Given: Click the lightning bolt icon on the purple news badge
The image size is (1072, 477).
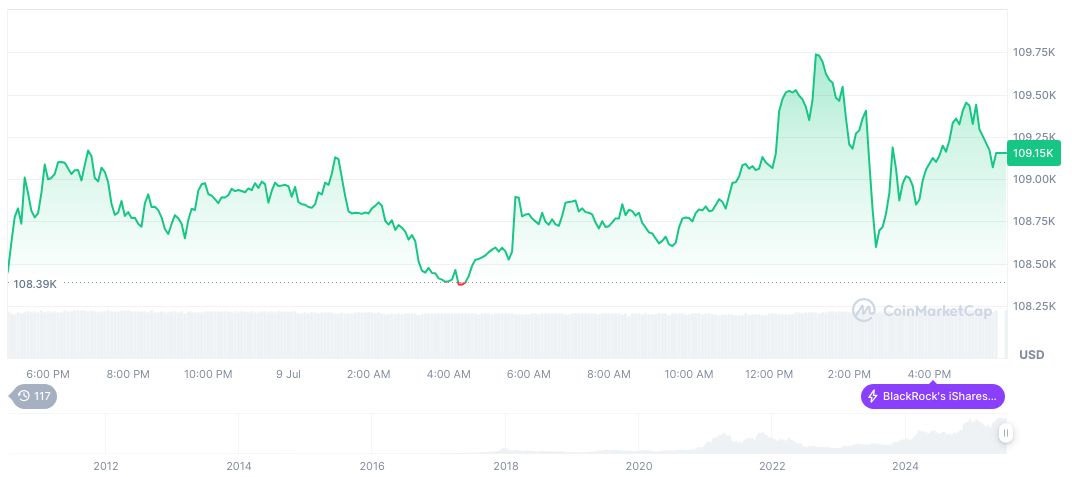Looking at the screenshot, I should pyautogui.click(x=873, y=396).
